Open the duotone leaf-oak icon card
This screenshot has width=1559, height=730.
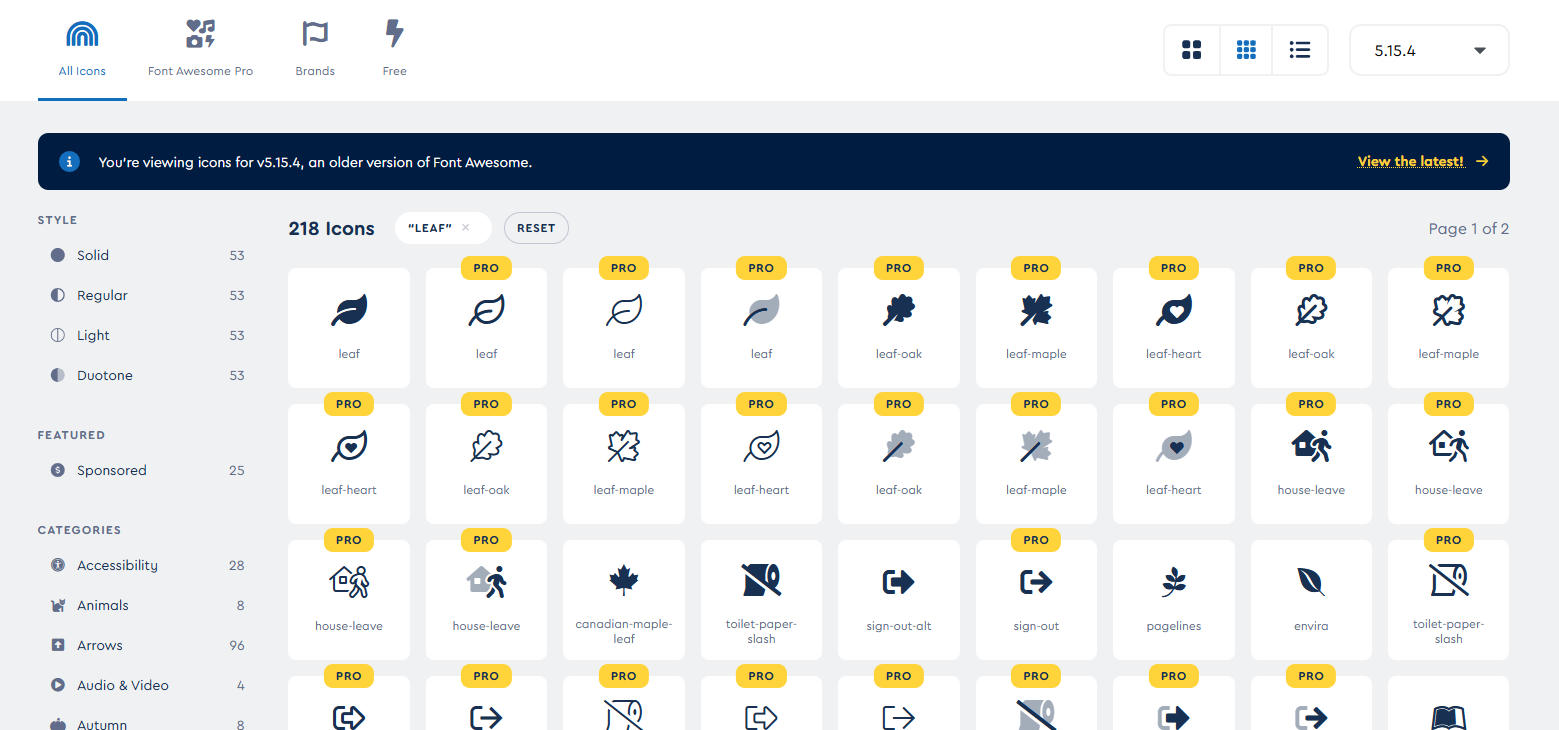click(x=899, y=464)
